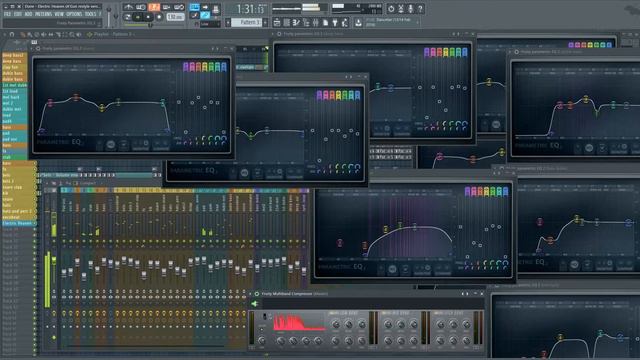Open the VIEW menu
Screen dimensions: 640x360
59,14
